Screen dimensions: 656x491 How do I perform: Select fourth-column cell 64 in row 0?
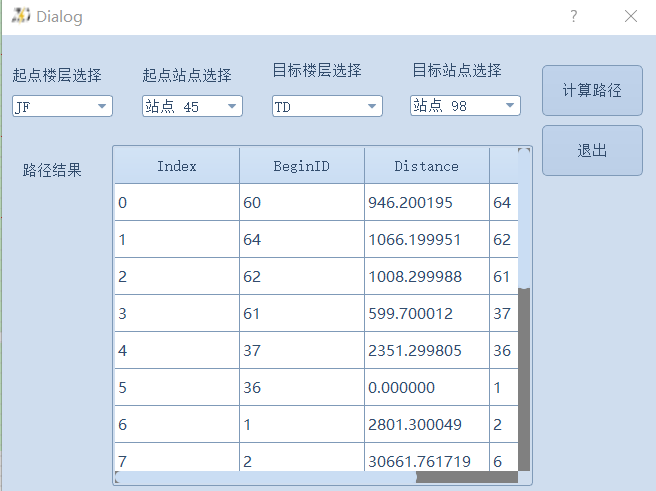coord(504,202)
